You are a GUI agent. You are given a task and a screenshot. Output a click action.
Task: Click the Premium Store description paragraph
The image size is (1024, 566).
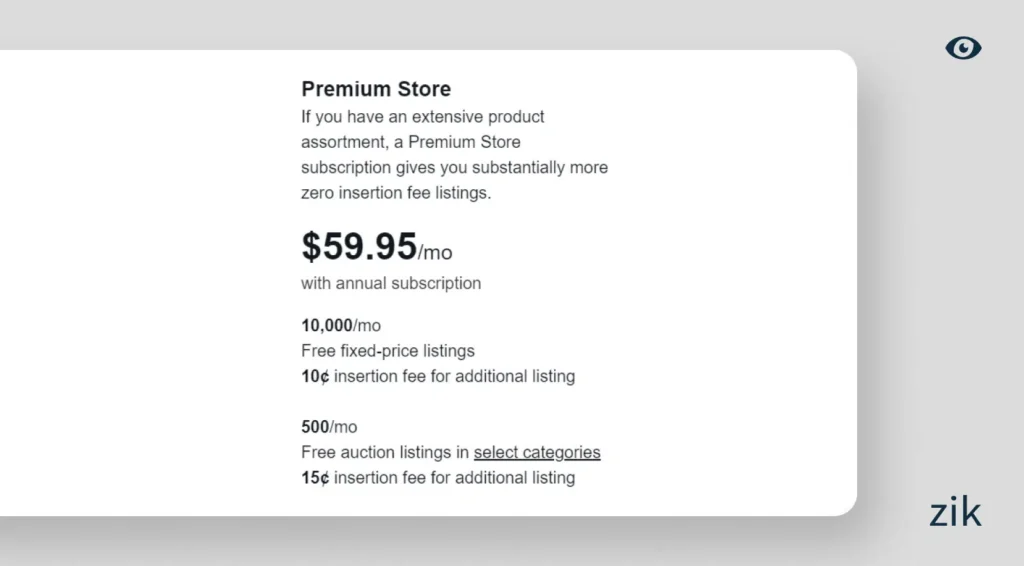[454, 155]
